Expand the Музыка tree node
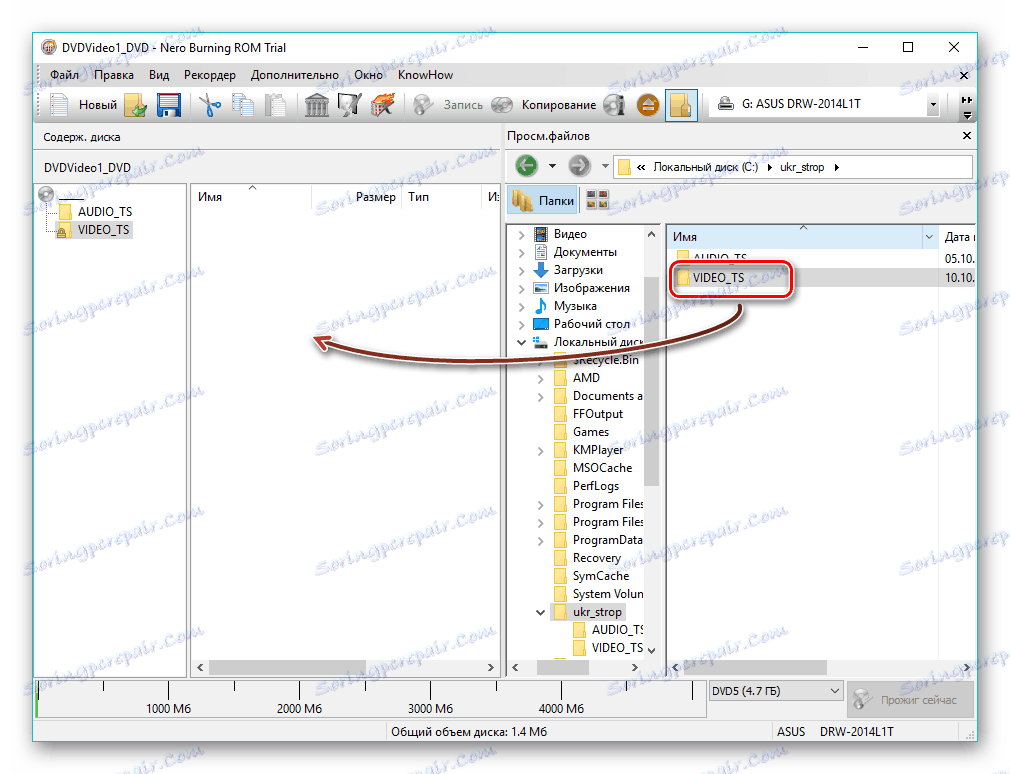This screenshot has height=774, width=1010. (x=522, y=307)
